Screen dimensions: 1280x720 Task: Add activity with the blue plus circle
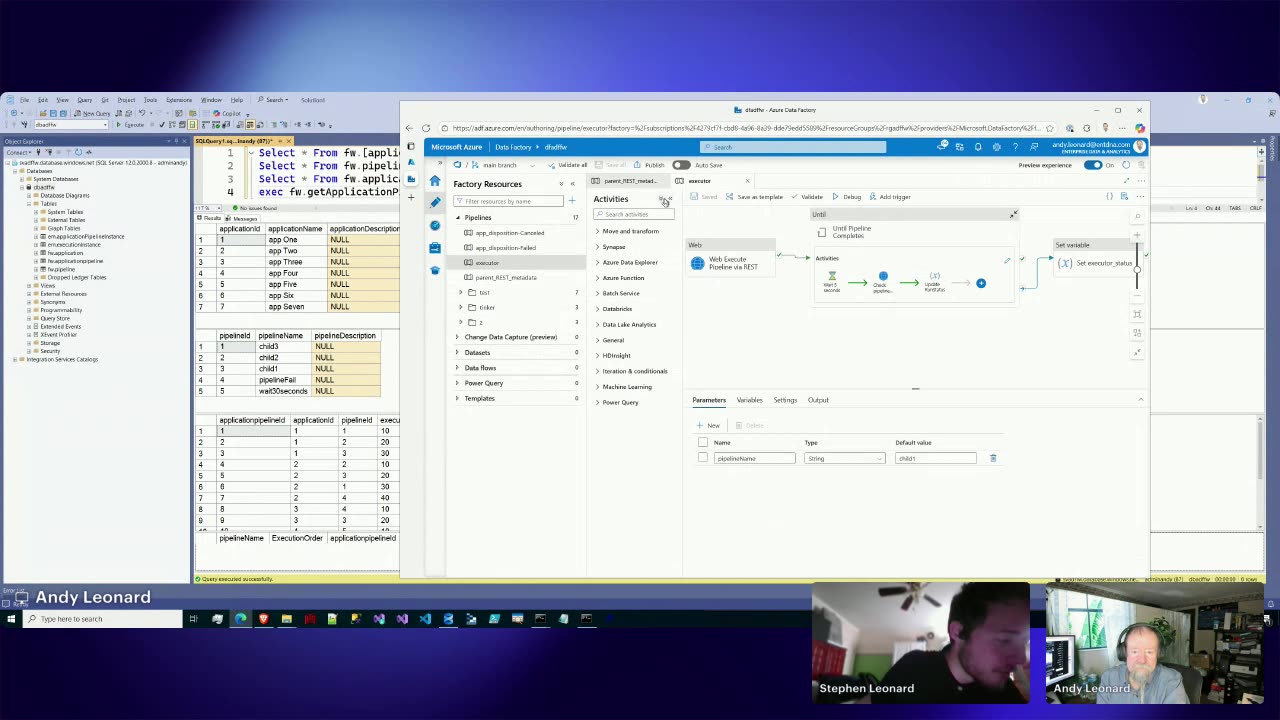pyautogui.click(x=981, y=284)
